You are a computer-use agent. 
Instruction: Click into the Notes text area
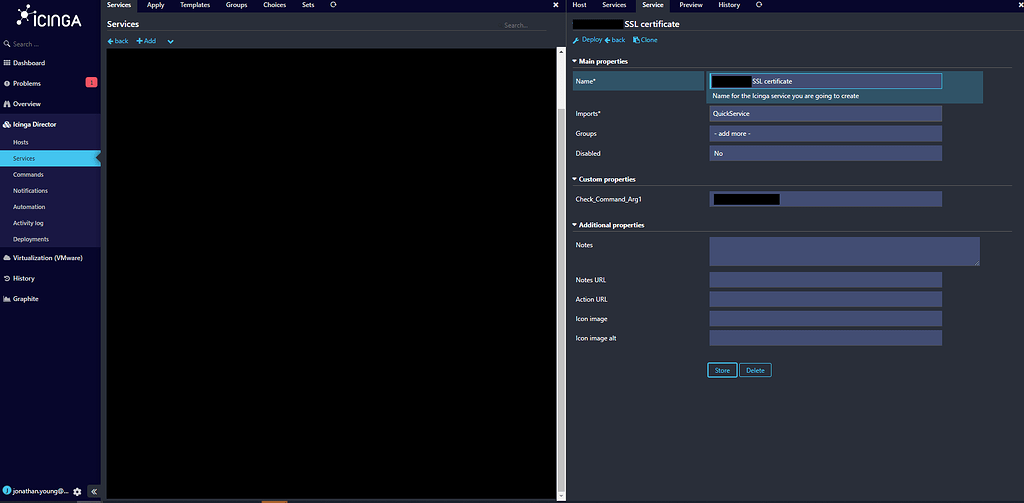tap(844, 252)
